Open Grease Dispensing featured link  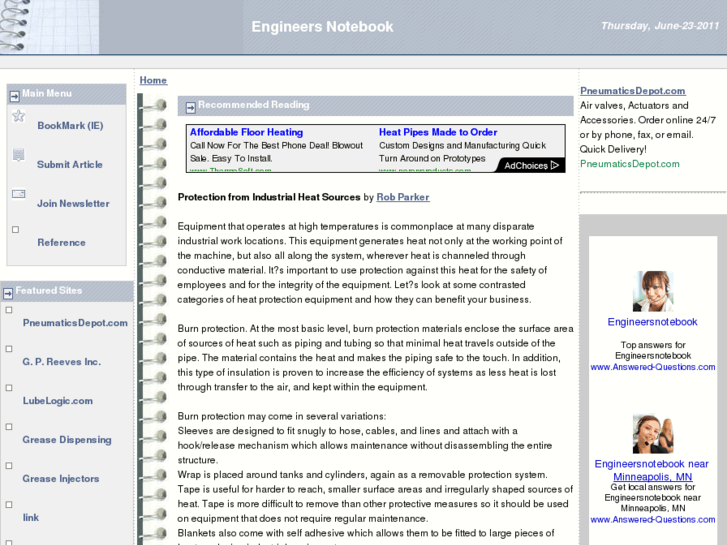[x=67, y=440]
